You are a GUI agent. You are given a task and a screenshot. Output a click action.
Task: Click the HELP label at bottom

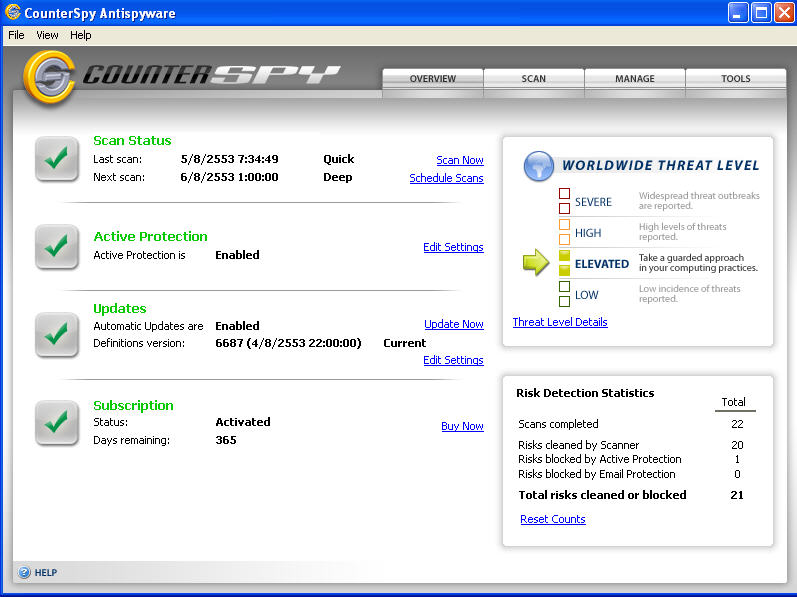[46, 573]
